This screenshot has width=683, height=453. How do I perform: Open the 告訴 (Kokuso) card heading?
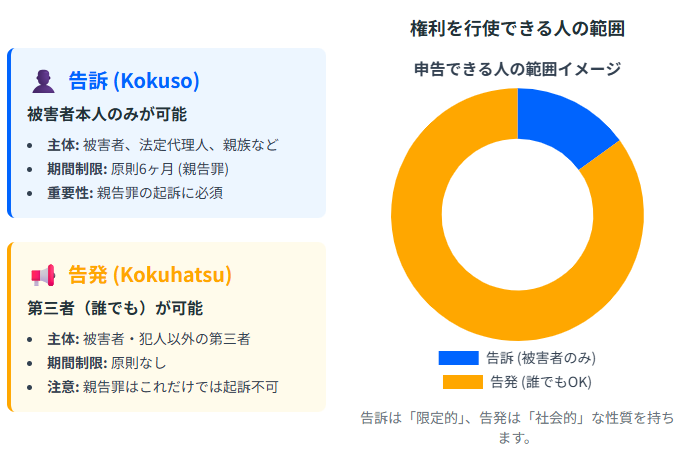coord(134,81)
